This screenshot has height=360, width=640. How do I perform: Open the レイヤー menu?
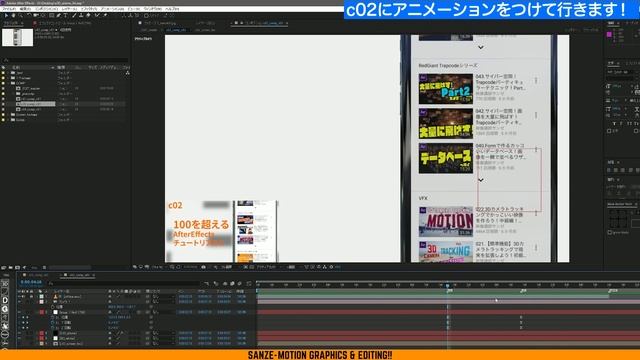tap(69, 9)
